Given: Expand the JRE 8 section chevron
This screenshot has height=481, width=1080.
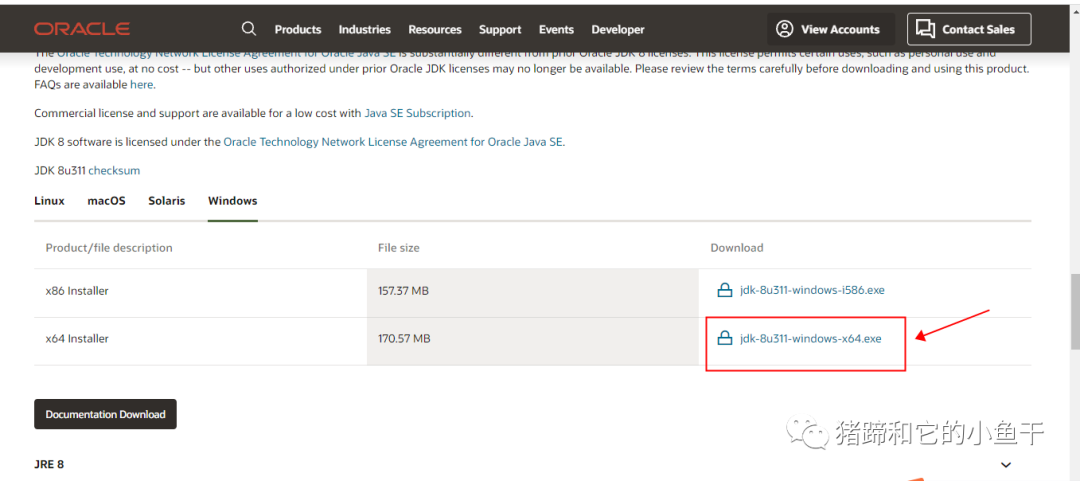Looking at the screenshot, I should [x=1006, y=465].
